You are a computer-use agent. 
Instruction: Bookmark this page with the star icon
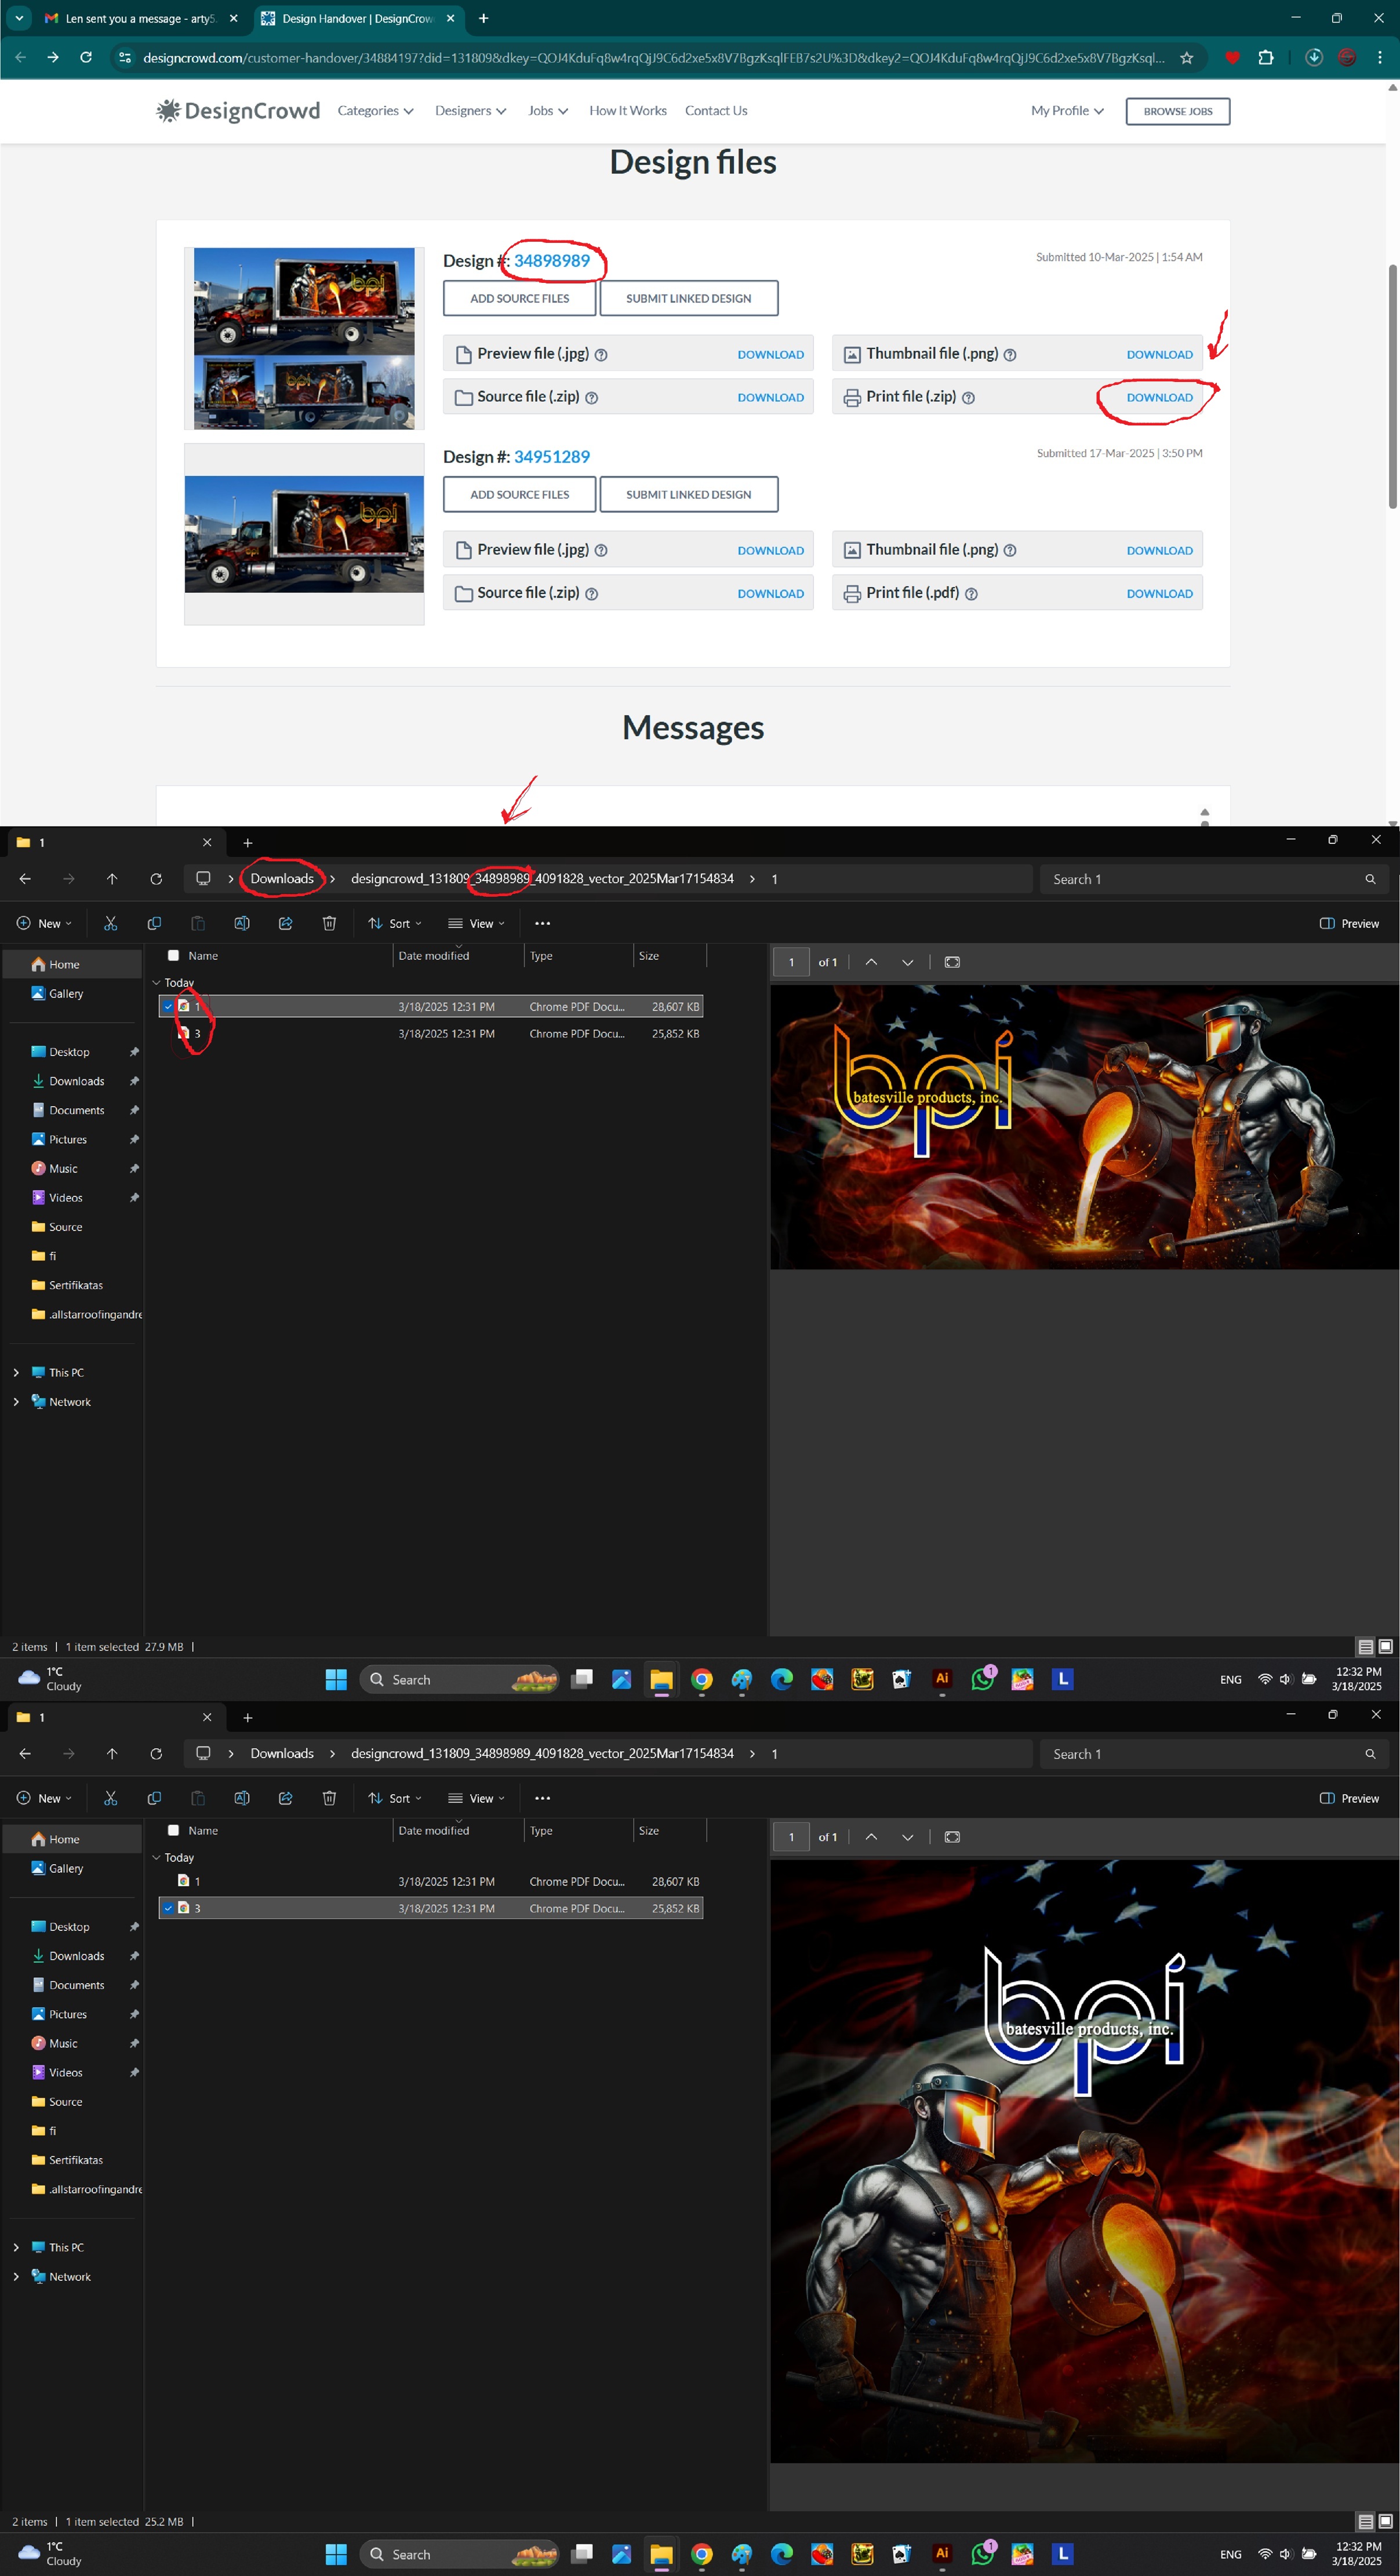coord(1186,58)
